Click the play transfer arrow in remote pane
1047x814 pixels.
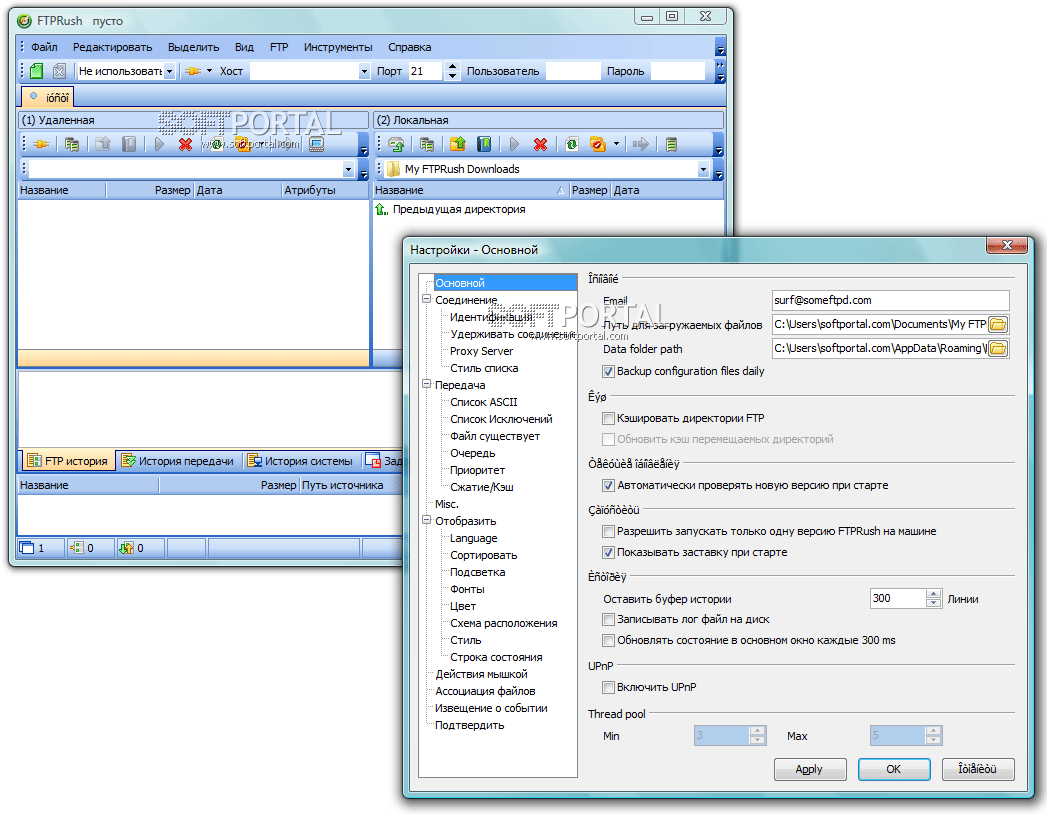pos(160,144)
